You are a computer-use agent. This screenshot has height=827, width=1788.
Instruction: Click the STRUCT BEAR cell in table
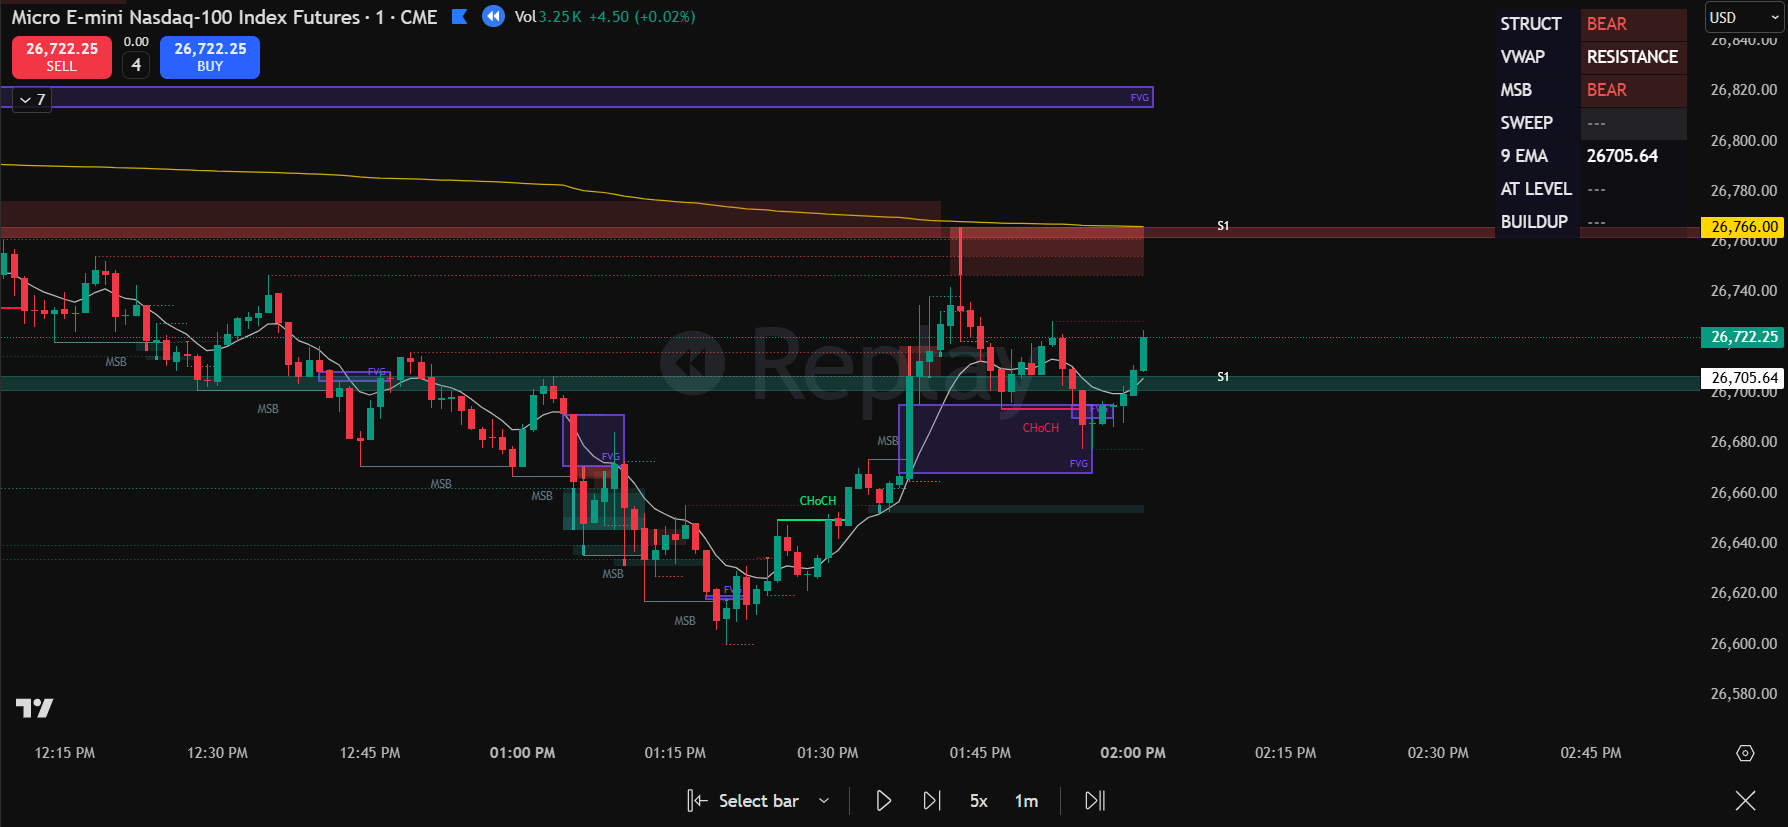(x=1633, y=24)
